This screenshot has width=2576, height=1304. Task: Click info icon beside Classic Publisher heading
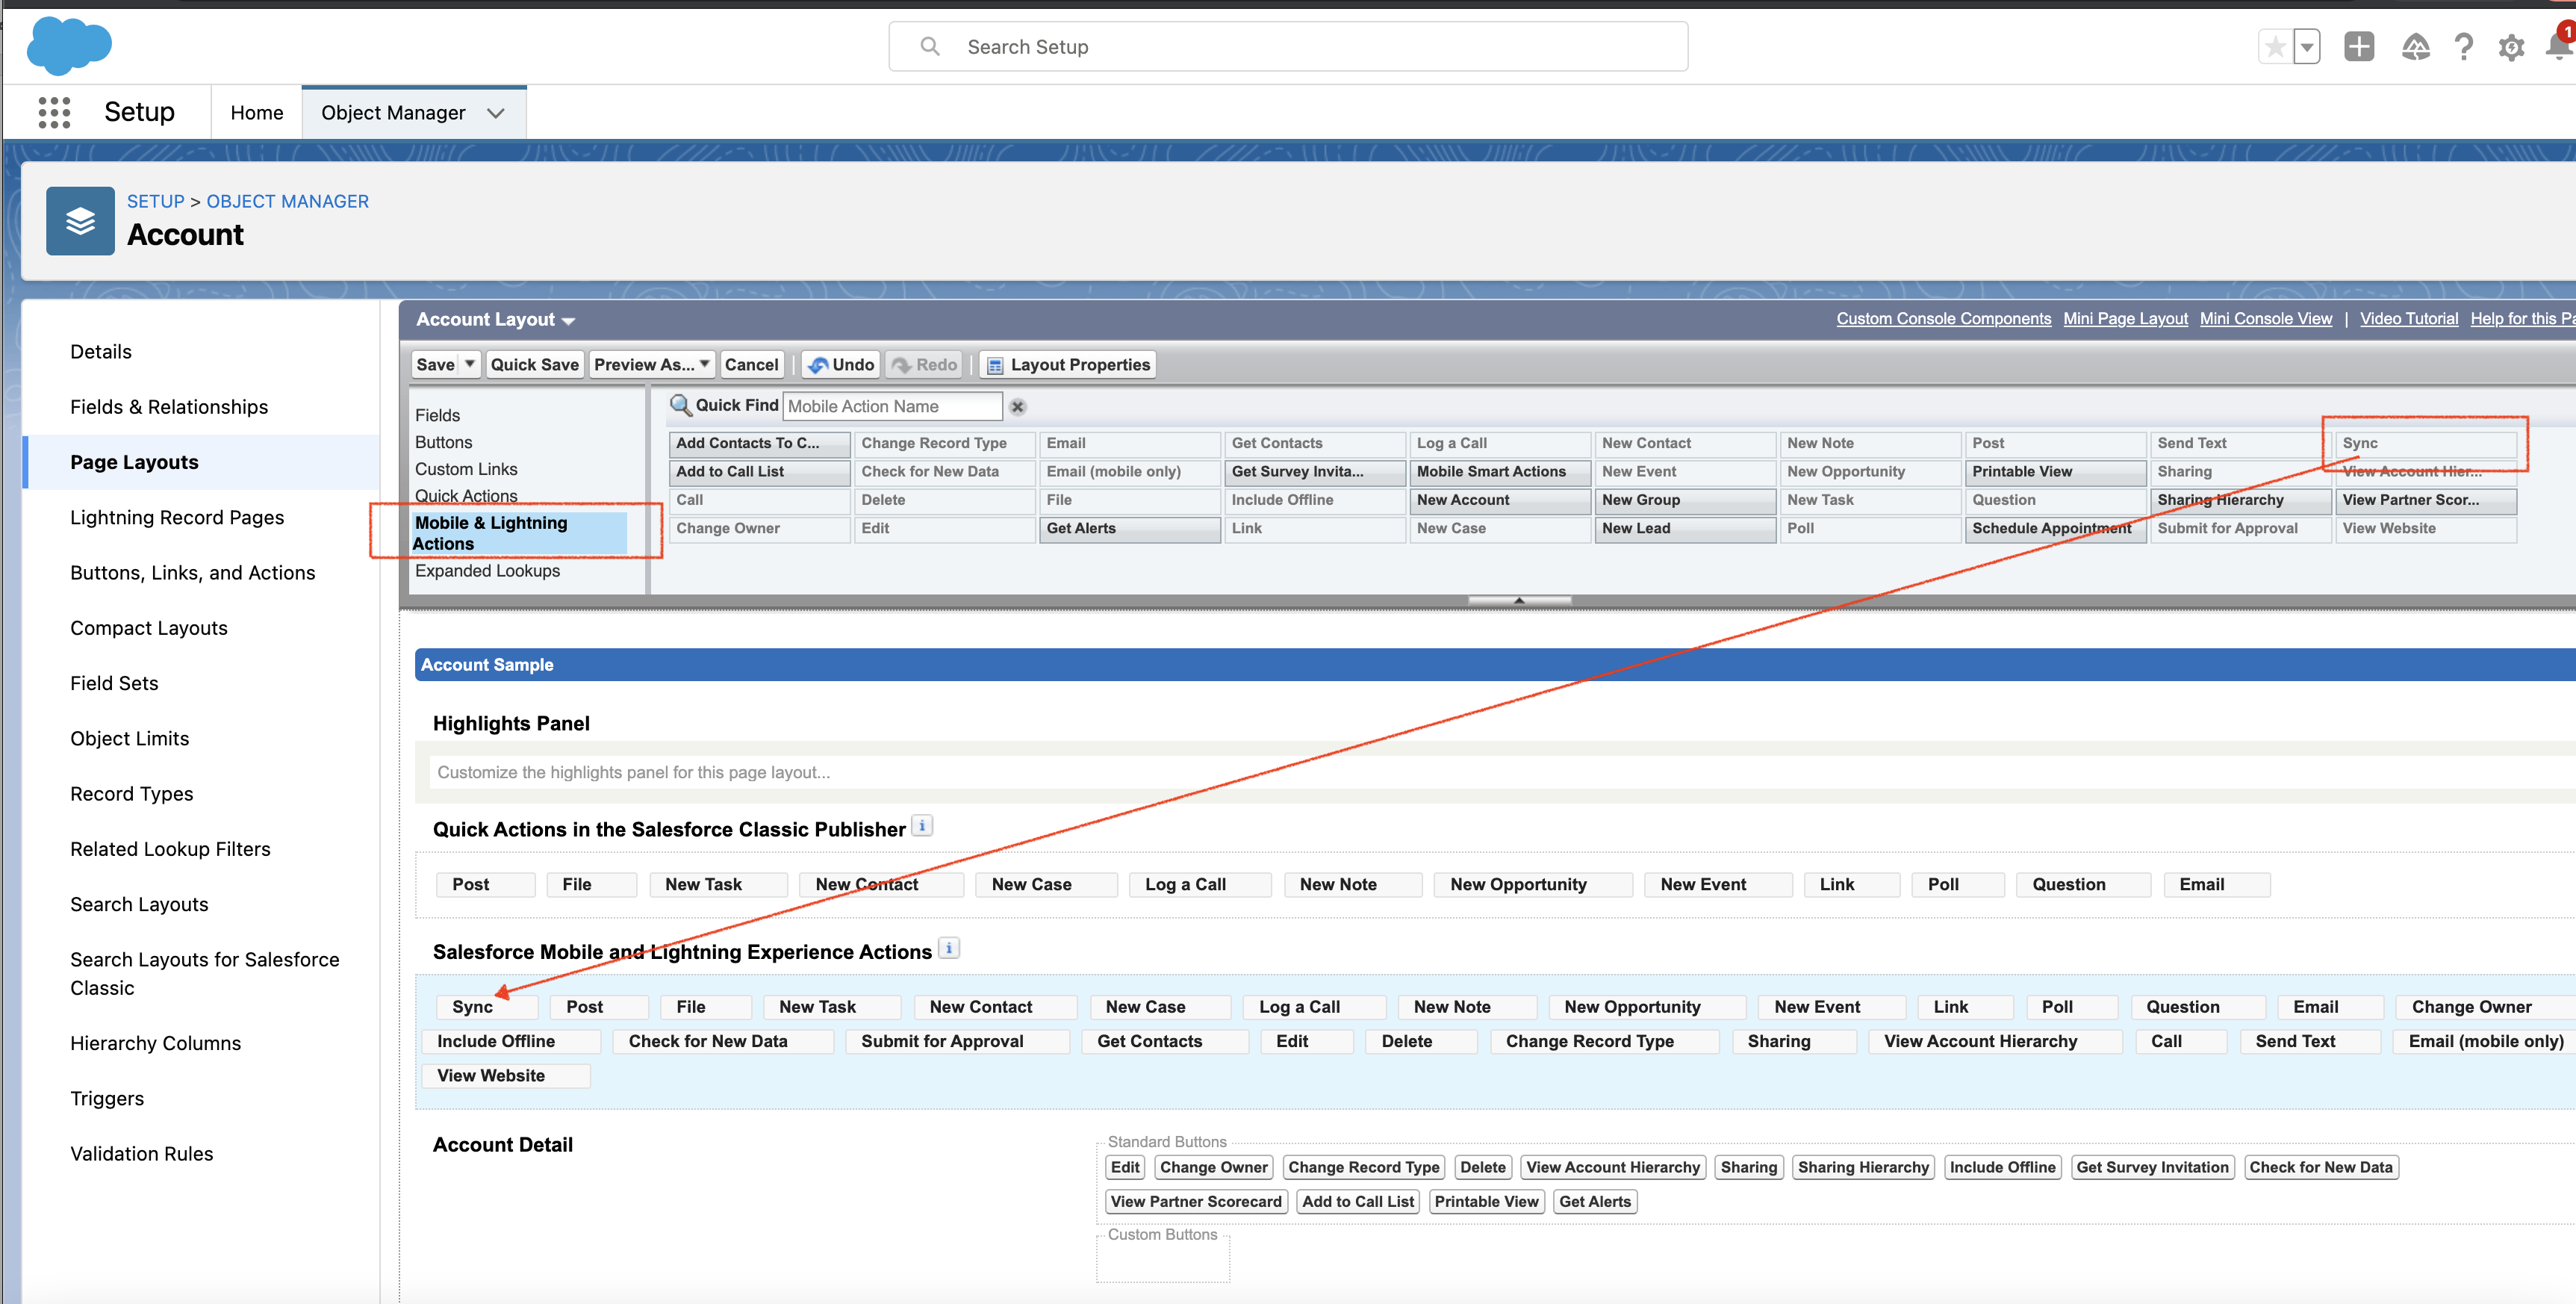tap(922, 826)
